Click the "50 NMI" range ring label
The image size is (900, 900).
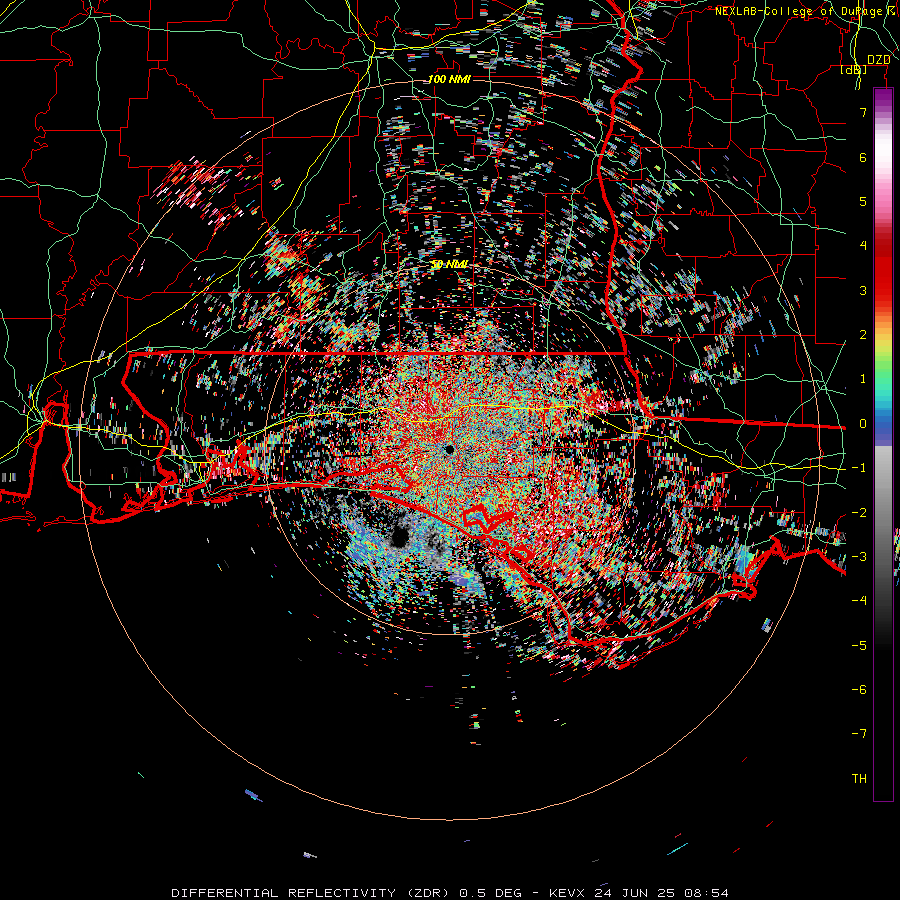click(x=449, y=264)
